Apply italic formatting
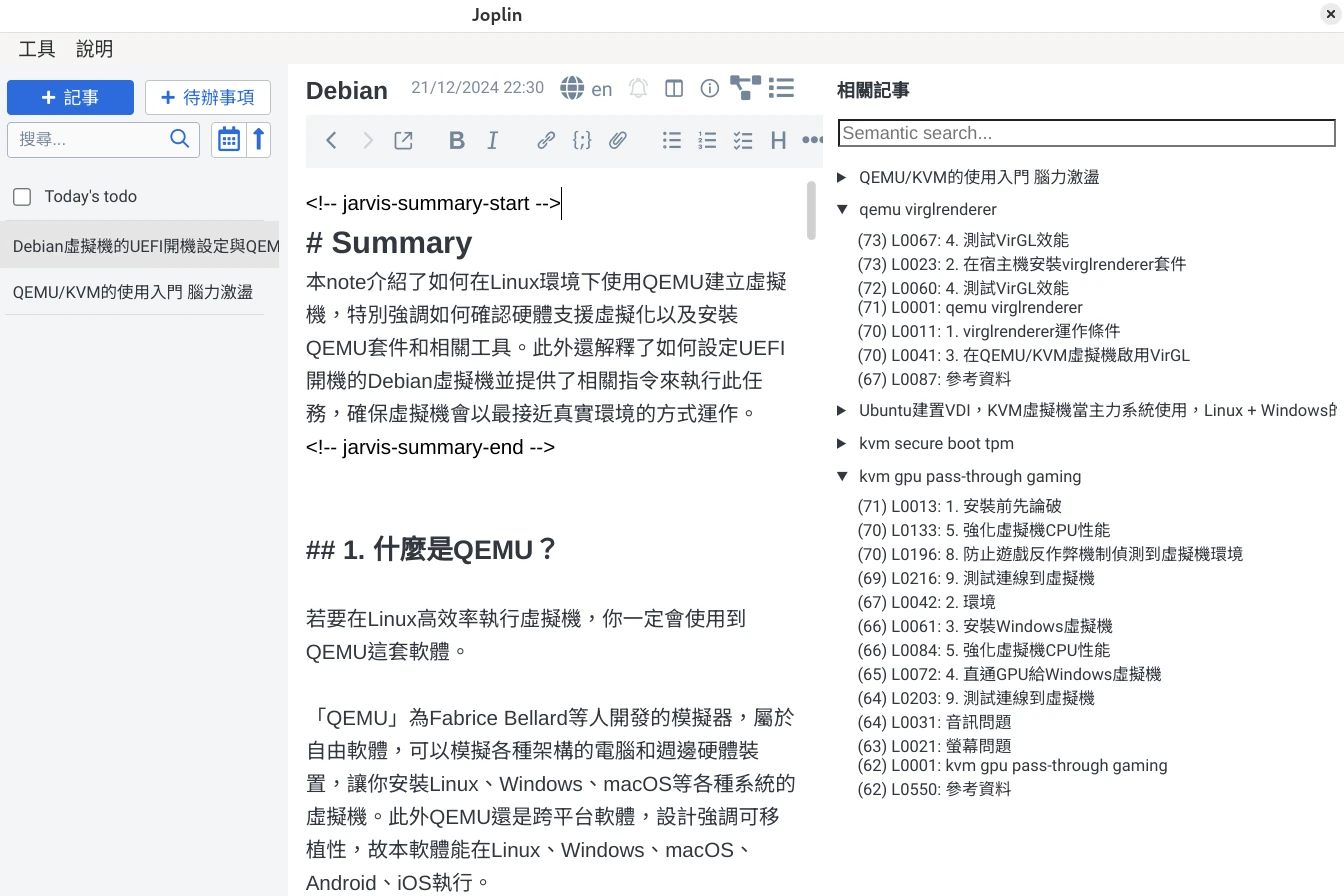Image resolution: width=1344 pixels, height=896 pixels. point(492,140)
